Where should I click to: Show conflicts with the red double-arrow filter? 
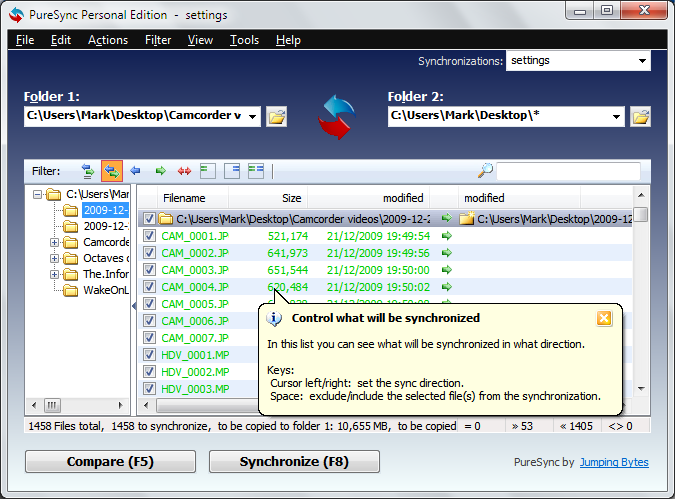click(184, 171)
